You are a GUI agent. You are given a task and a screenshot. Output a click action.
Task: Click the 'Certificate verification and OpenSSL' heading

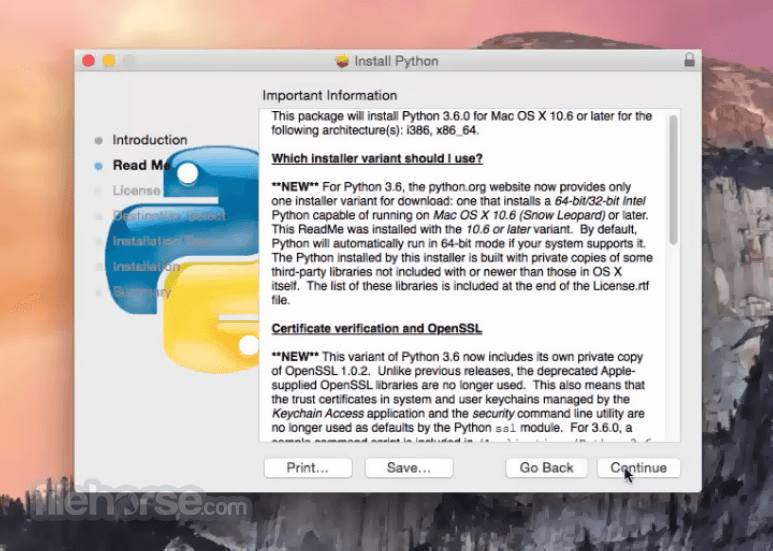377,329
